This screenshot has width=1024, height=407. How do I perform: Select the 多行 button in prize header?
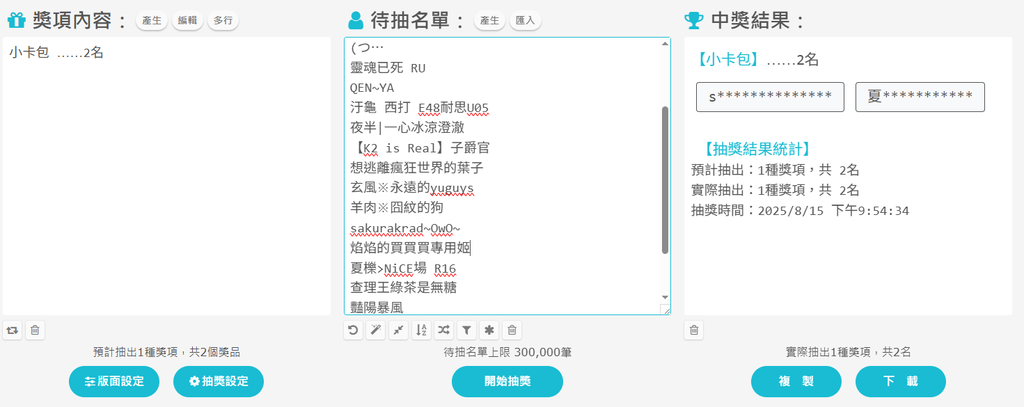[x=223, y=21]
